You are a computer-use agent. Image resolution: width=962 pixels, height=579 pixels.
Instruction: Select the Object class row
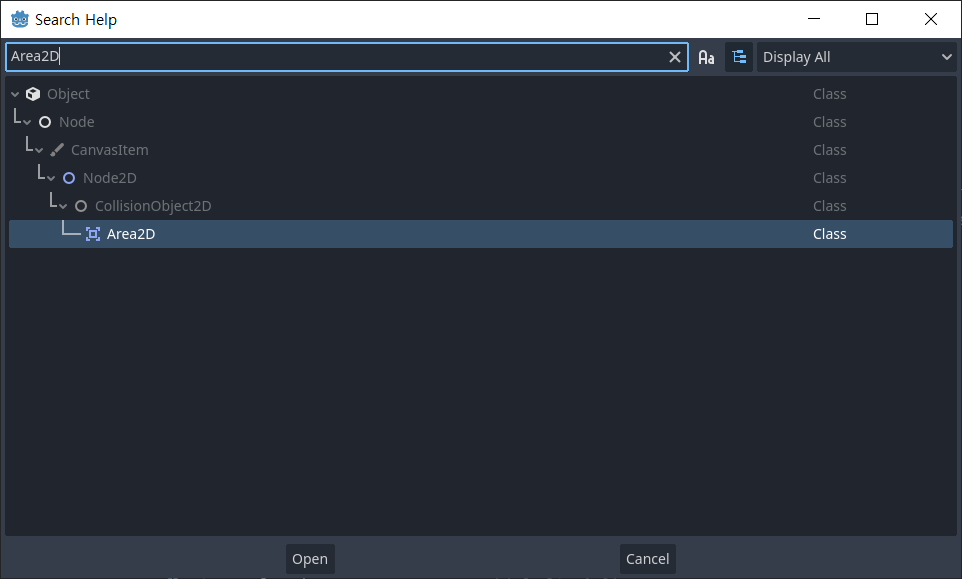click(481, 94)
